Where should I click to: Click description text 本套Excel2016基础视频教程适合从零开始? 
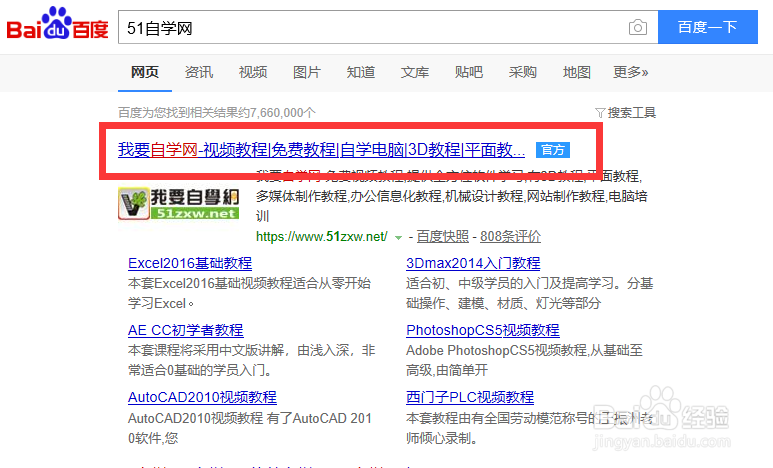(249, 284)
